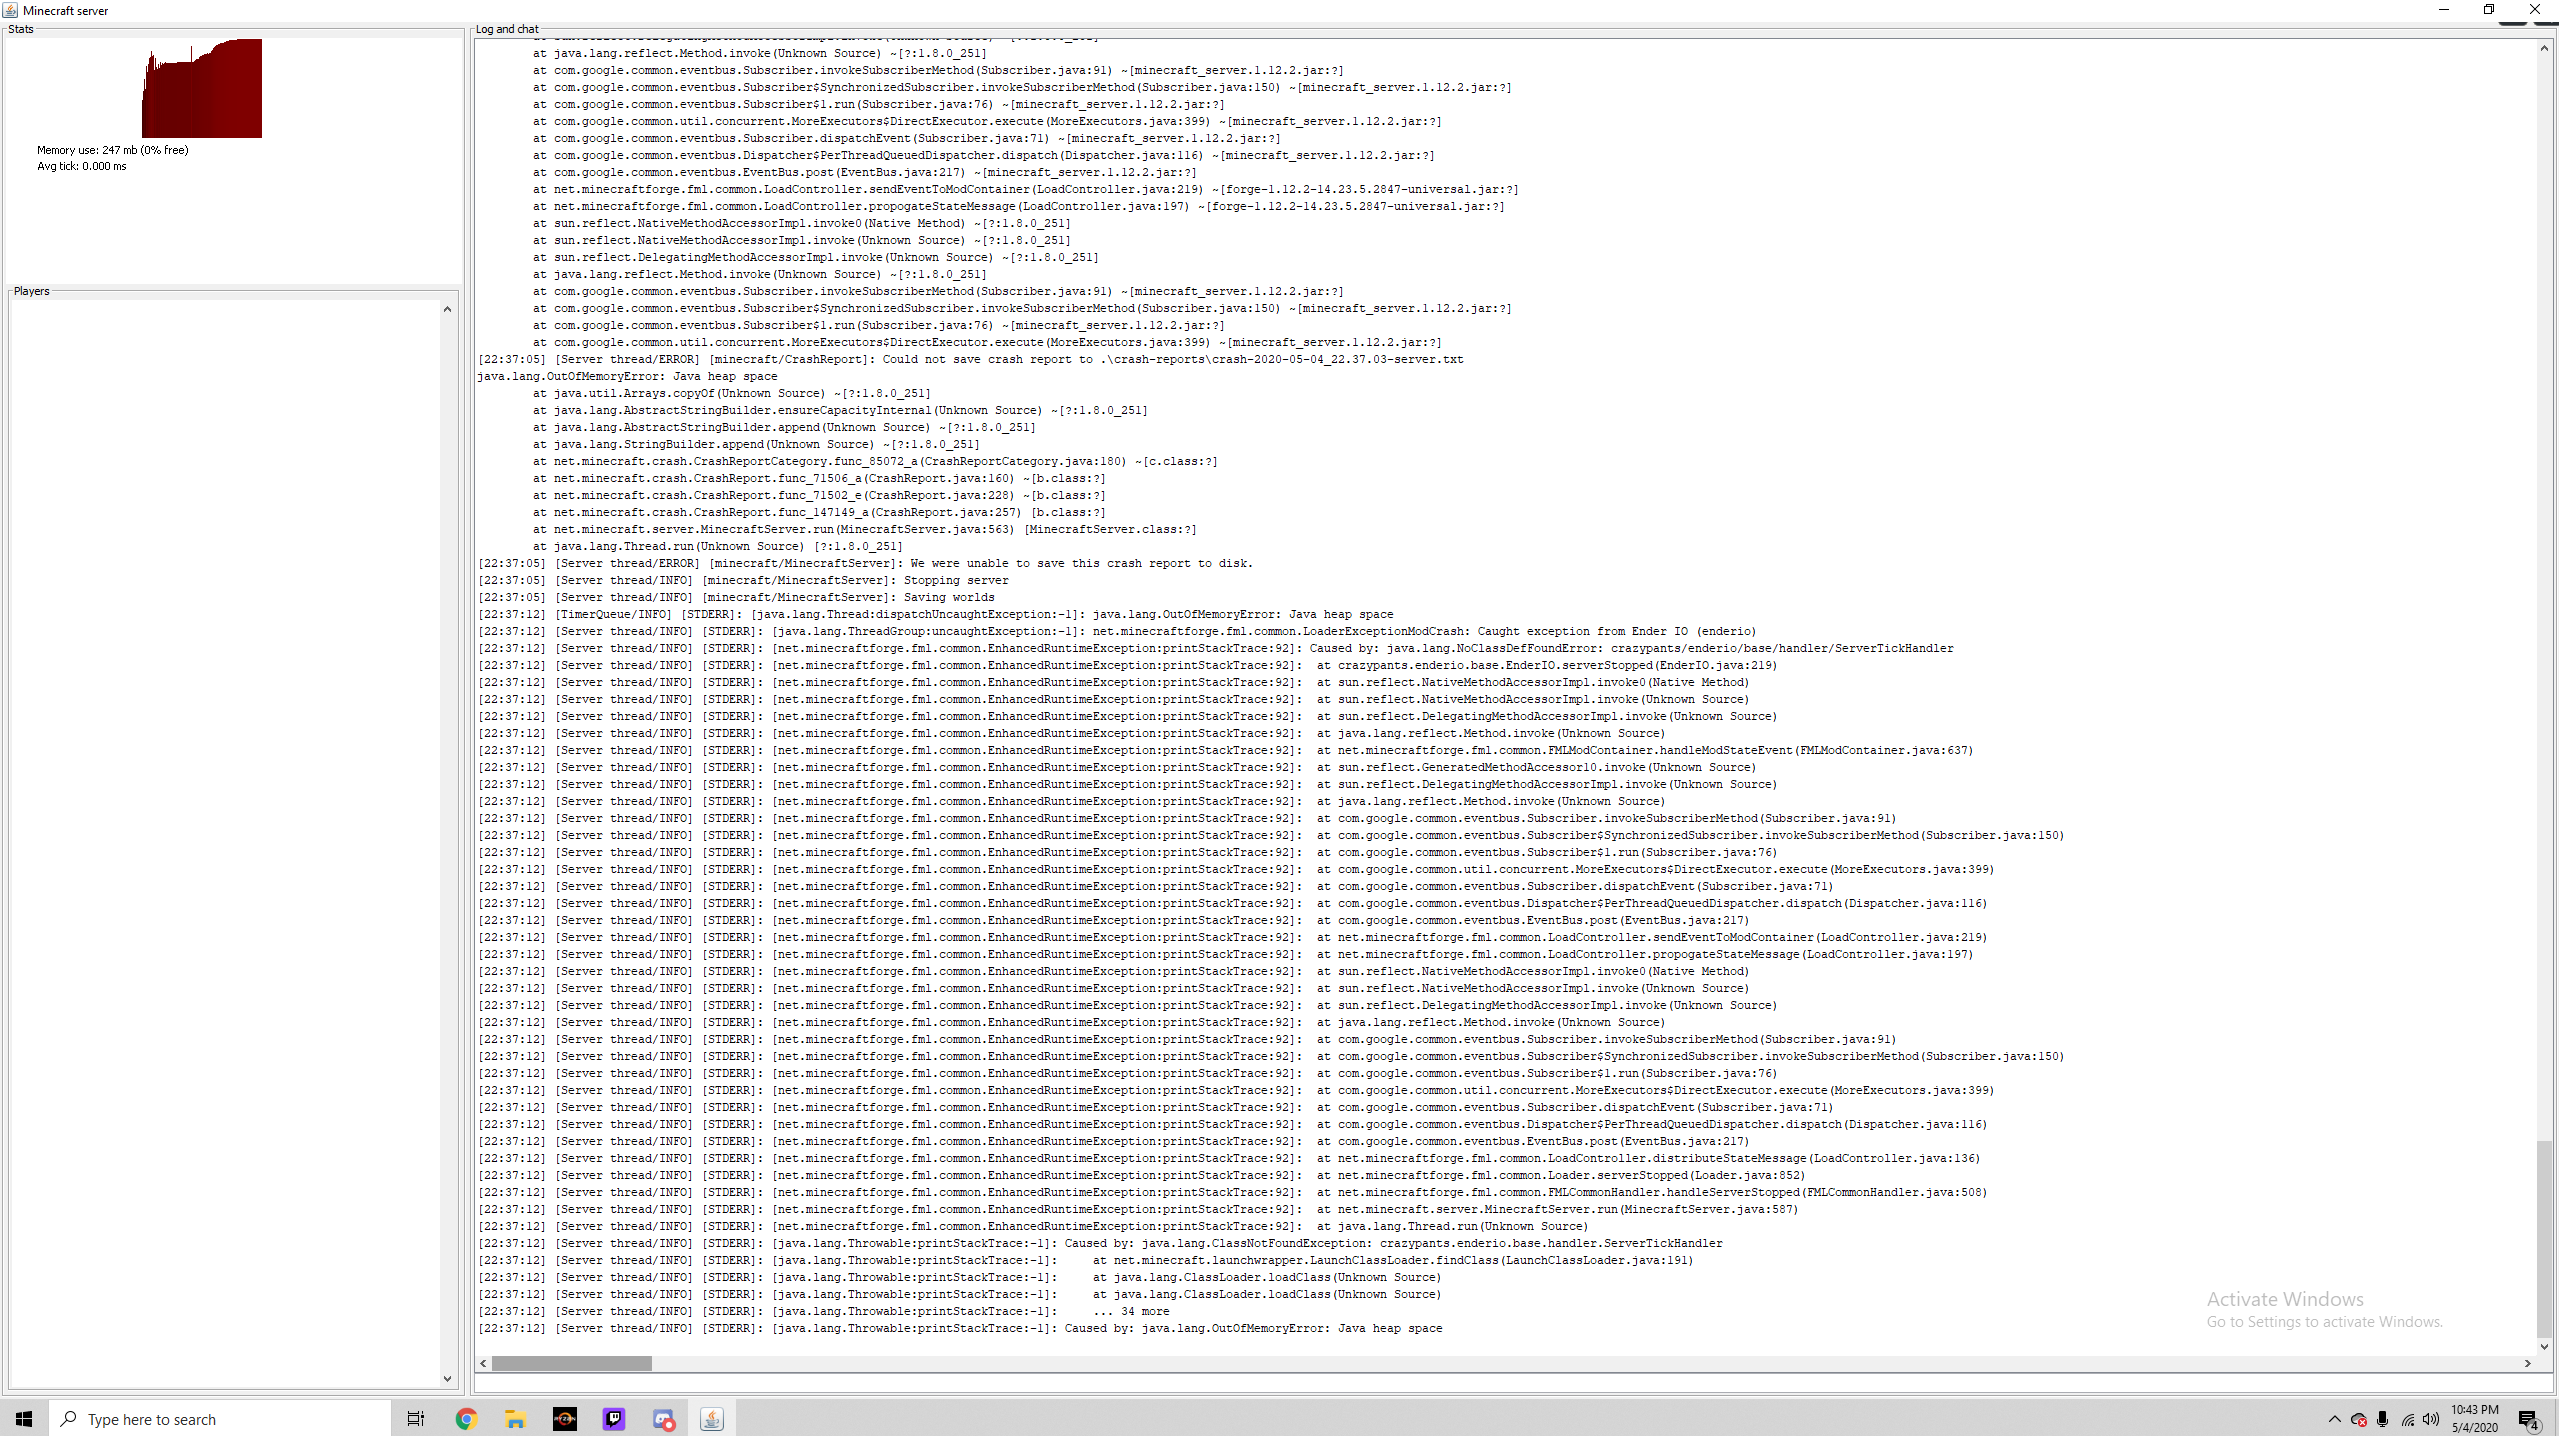Click the 'Stopping server' log line
The image size is (2559, 1436).
[x=743, y=581]
